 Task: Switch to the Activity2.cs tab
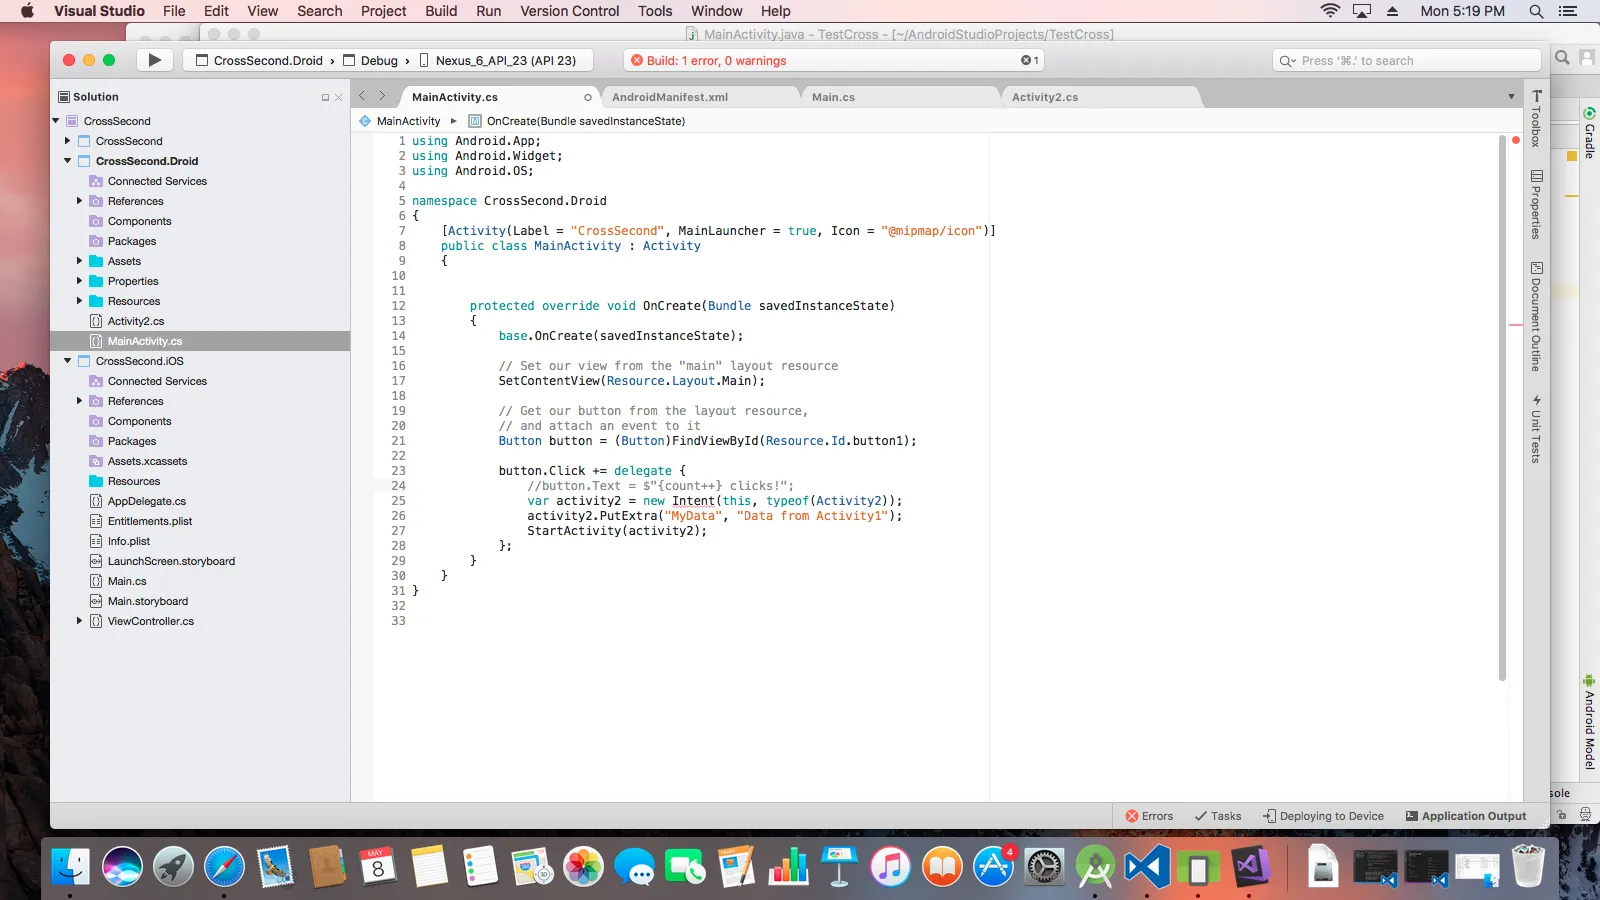pos(1100,97)
